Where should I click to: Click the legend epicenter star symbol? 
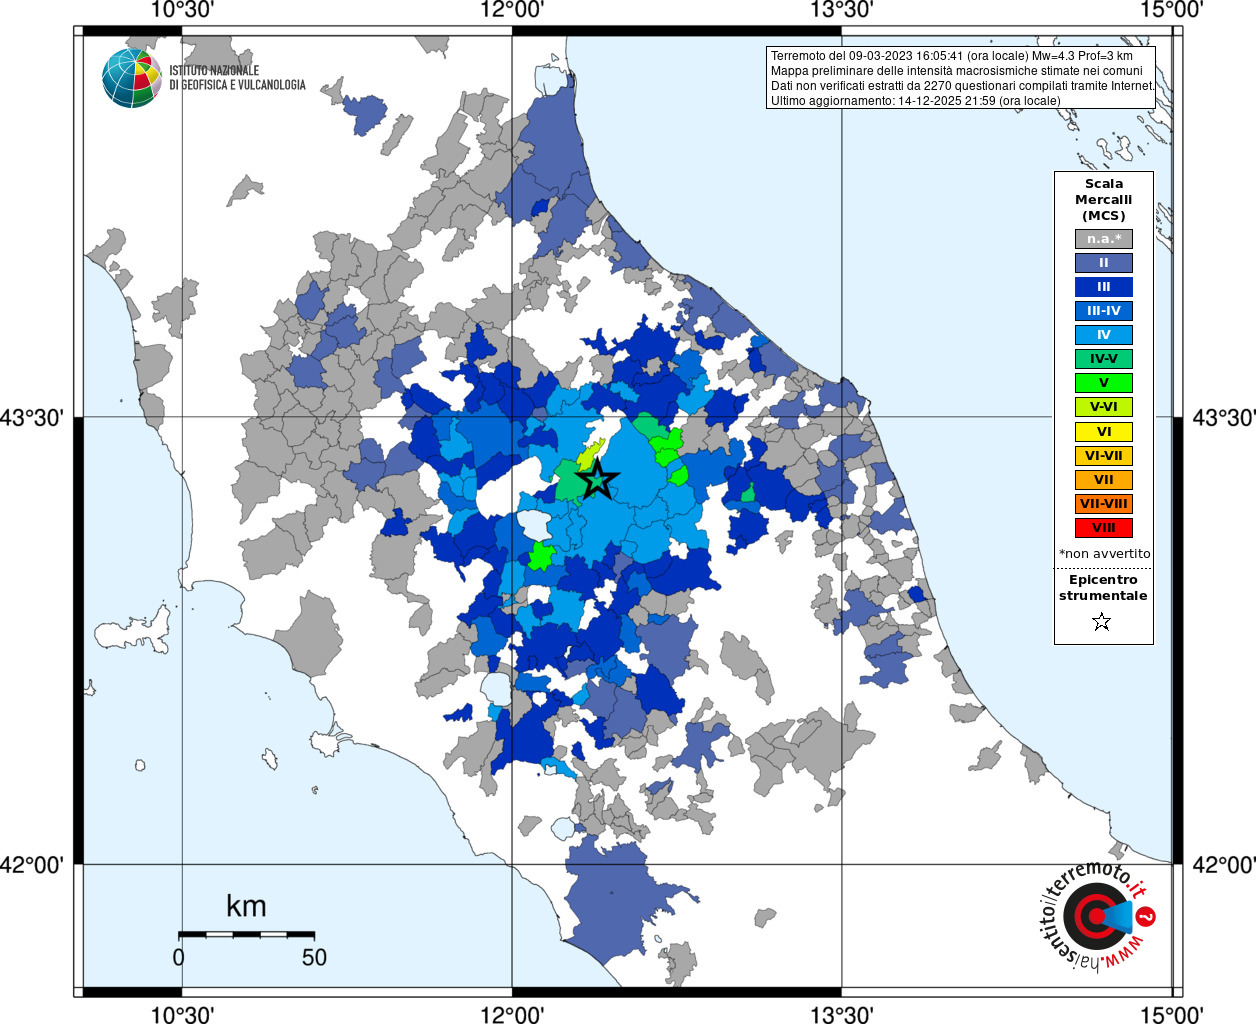click(1102, 622)
